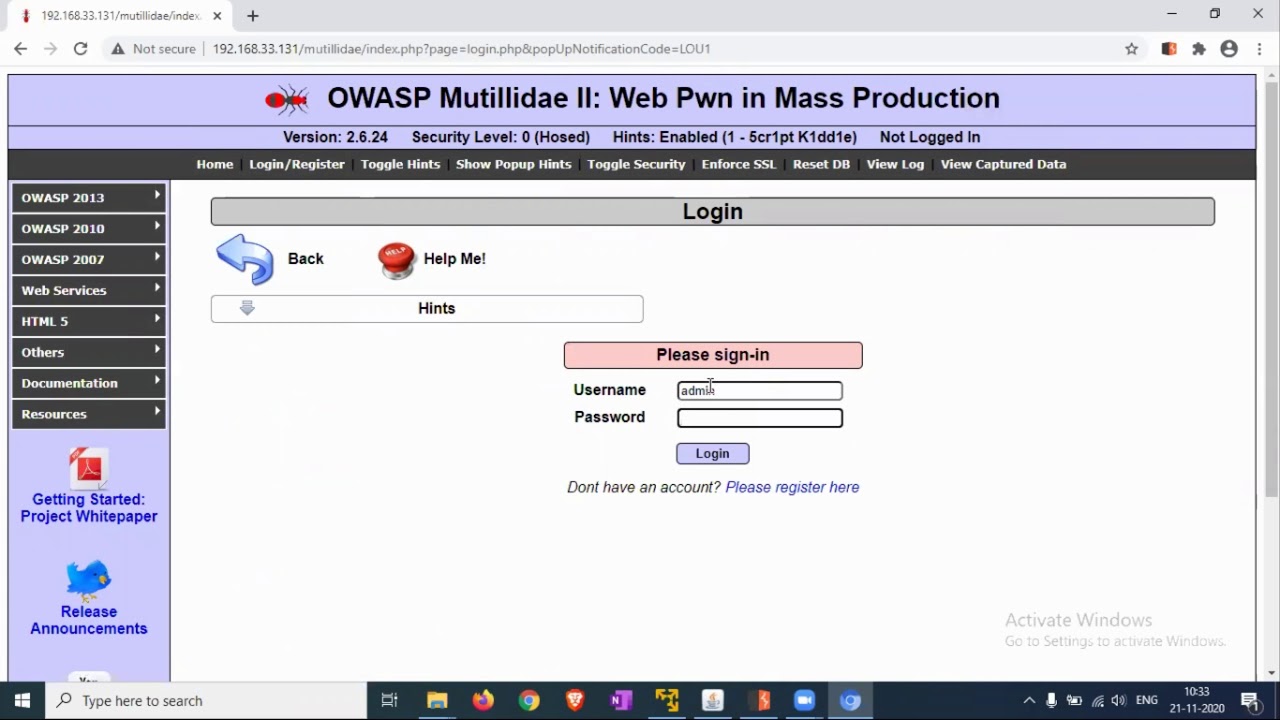Image resolution: width=1280 pixels, height=720 pixels.
Task: Launch Firefox from the taskbar
Action: (x=483, y=701)
